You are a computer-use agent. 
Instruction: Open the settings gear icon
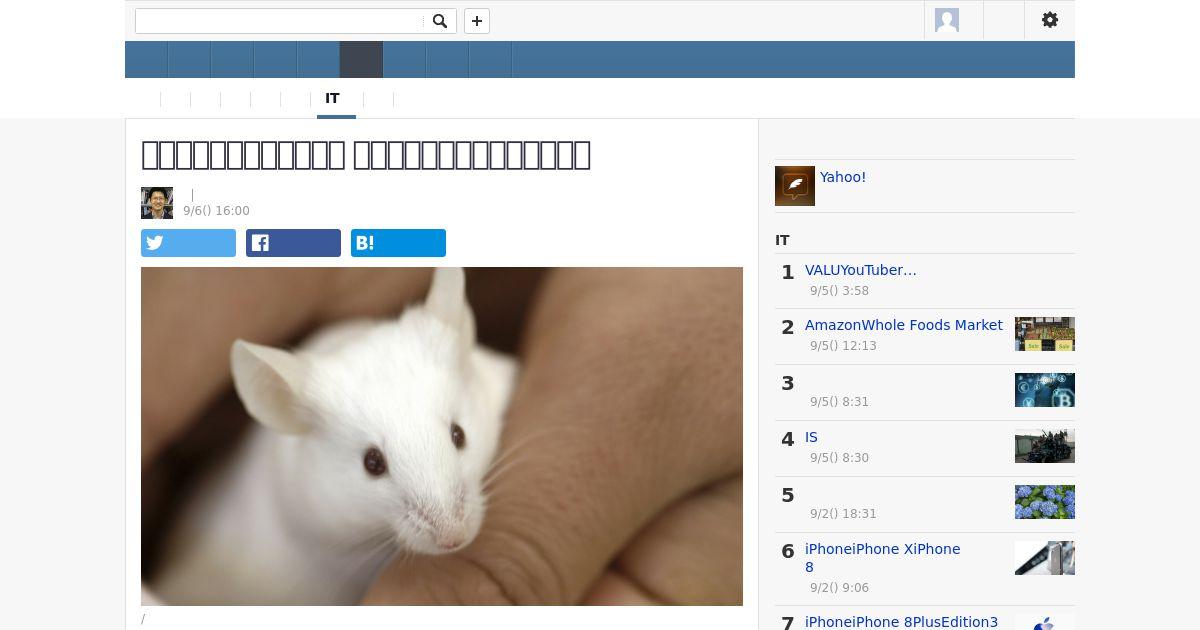pos(1050,20)
